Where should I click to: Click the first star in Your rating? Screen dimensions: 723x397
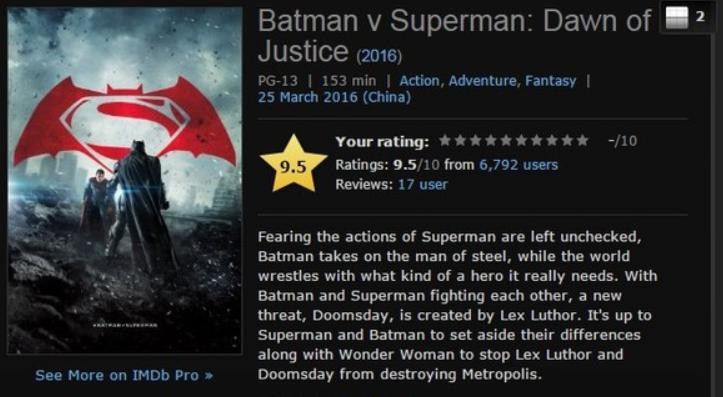(x=445, y=140)
